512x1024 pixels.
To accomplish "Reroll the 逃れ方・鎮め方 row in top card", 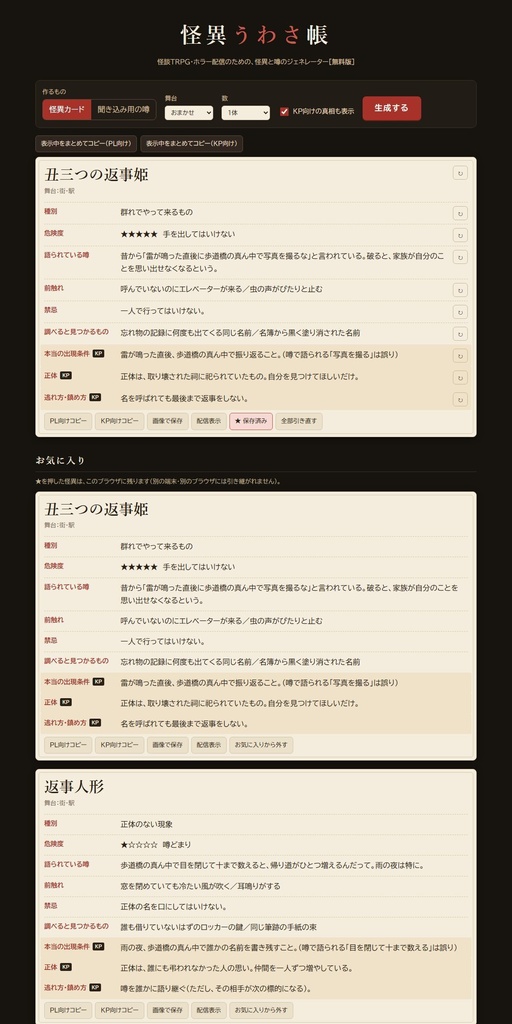I will pos(460,399).
